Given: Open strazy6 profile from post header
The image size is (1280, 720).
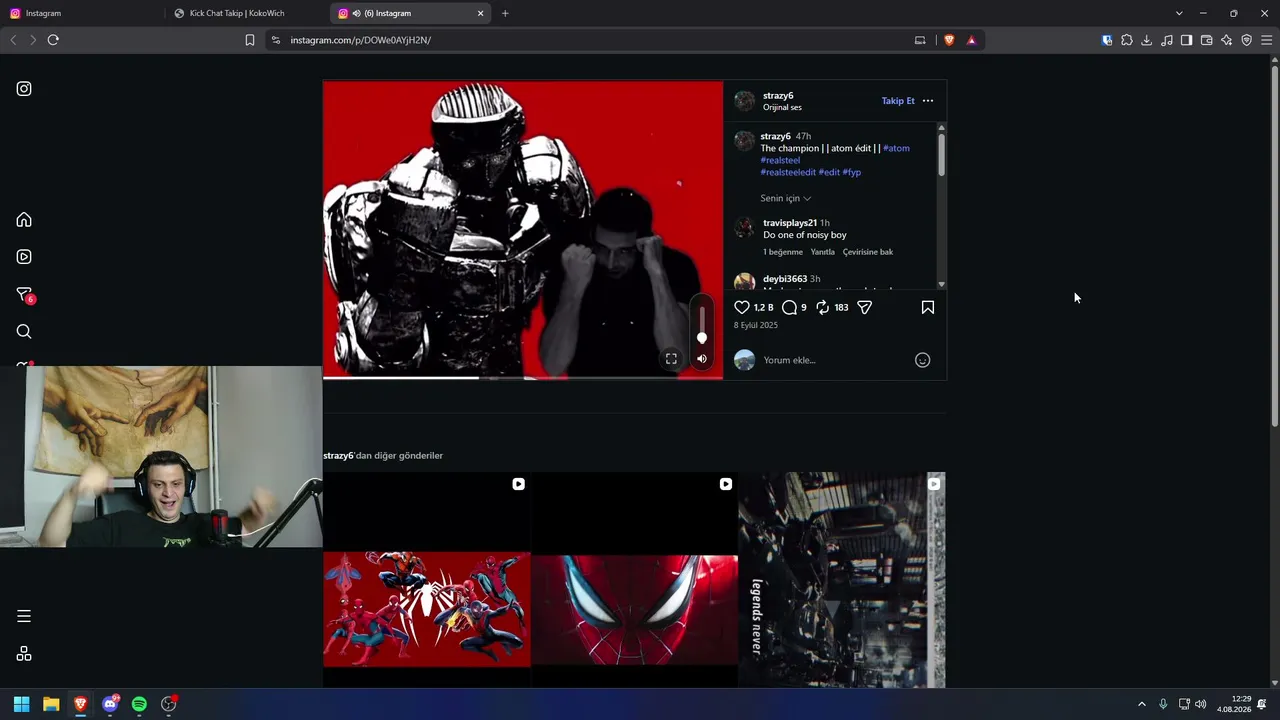Looking at the screenshot, I should 778,96.
